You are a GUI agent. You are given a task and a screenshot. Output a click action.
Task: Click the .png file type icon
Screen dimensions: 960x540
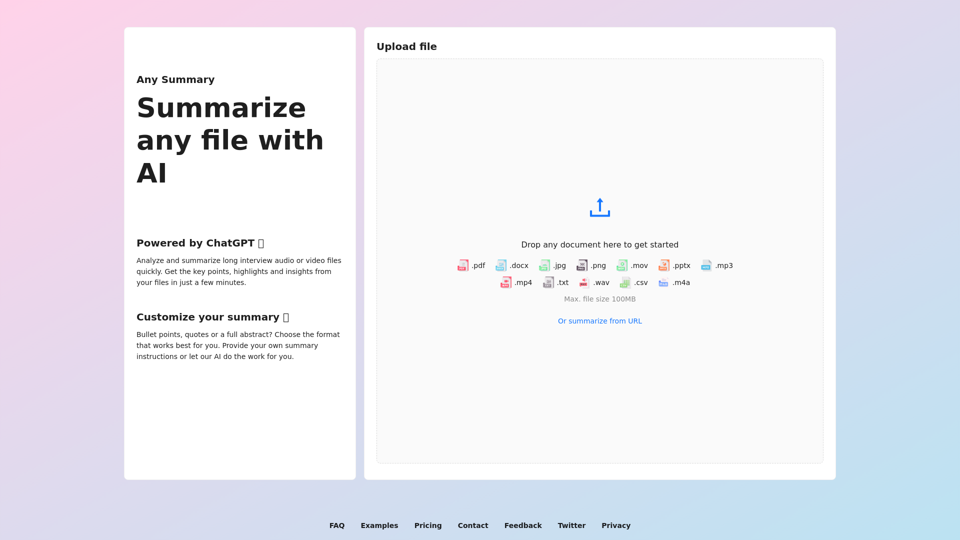[582, 265]
